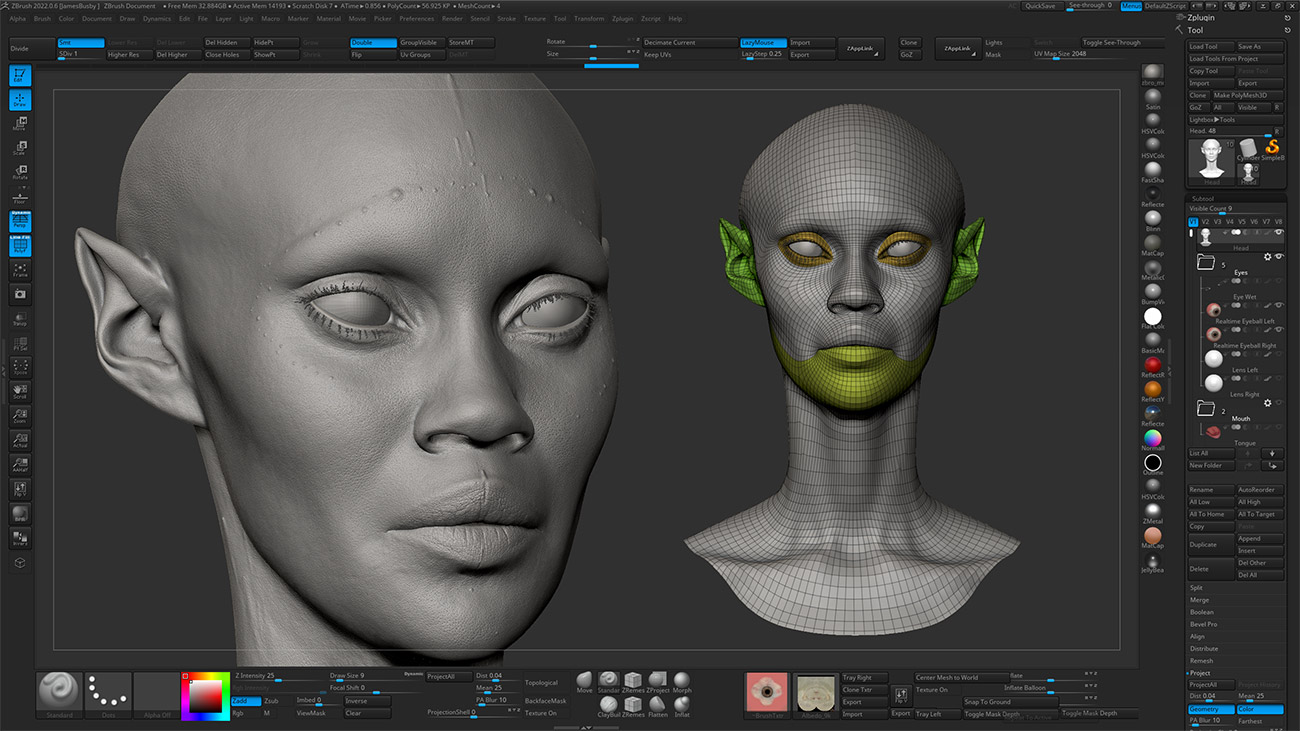Viewport: 1300px width, 731px height.
Task: Toggle the Double sided display option
Action: point(373,43)
